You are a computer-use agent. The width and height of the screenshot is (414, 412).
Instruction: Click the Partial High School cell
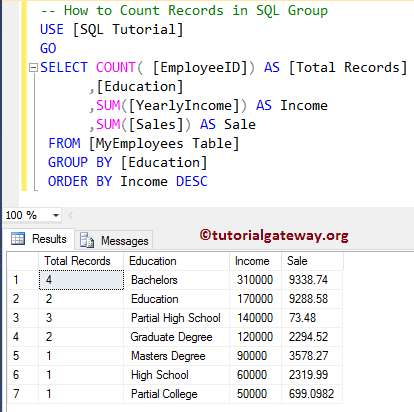tap(177, 318)
